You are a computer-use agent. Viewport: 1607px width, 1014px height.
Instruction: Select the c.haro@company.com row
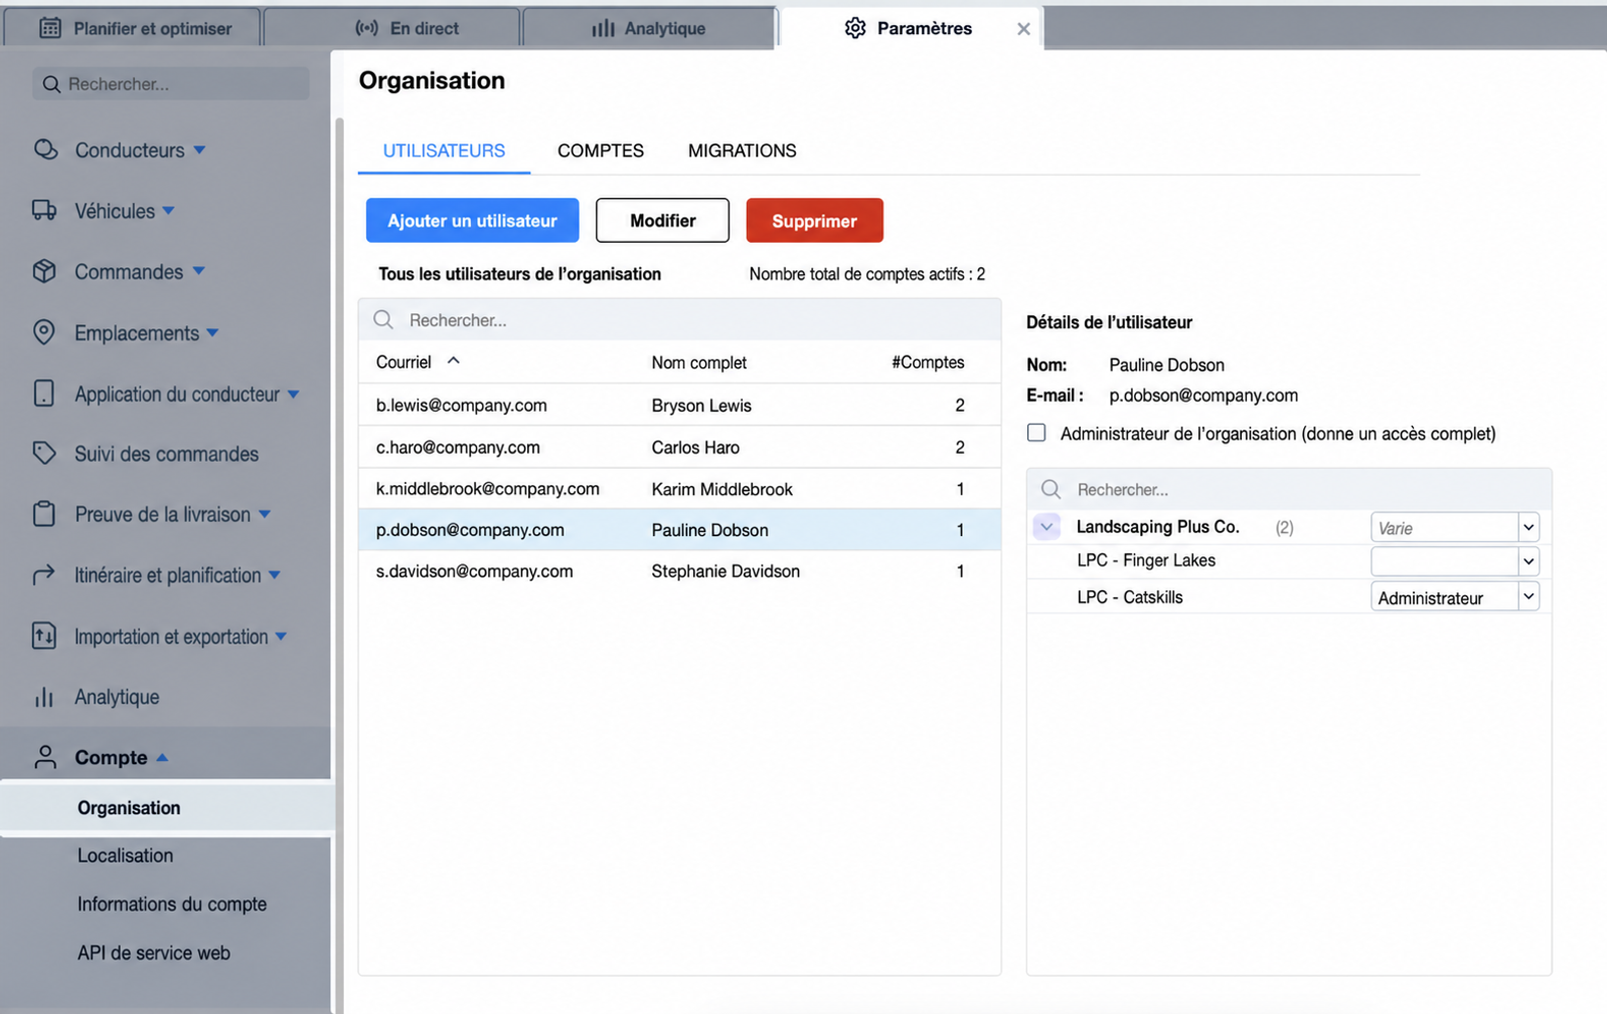pyautogui.click(x=680, y=447)
